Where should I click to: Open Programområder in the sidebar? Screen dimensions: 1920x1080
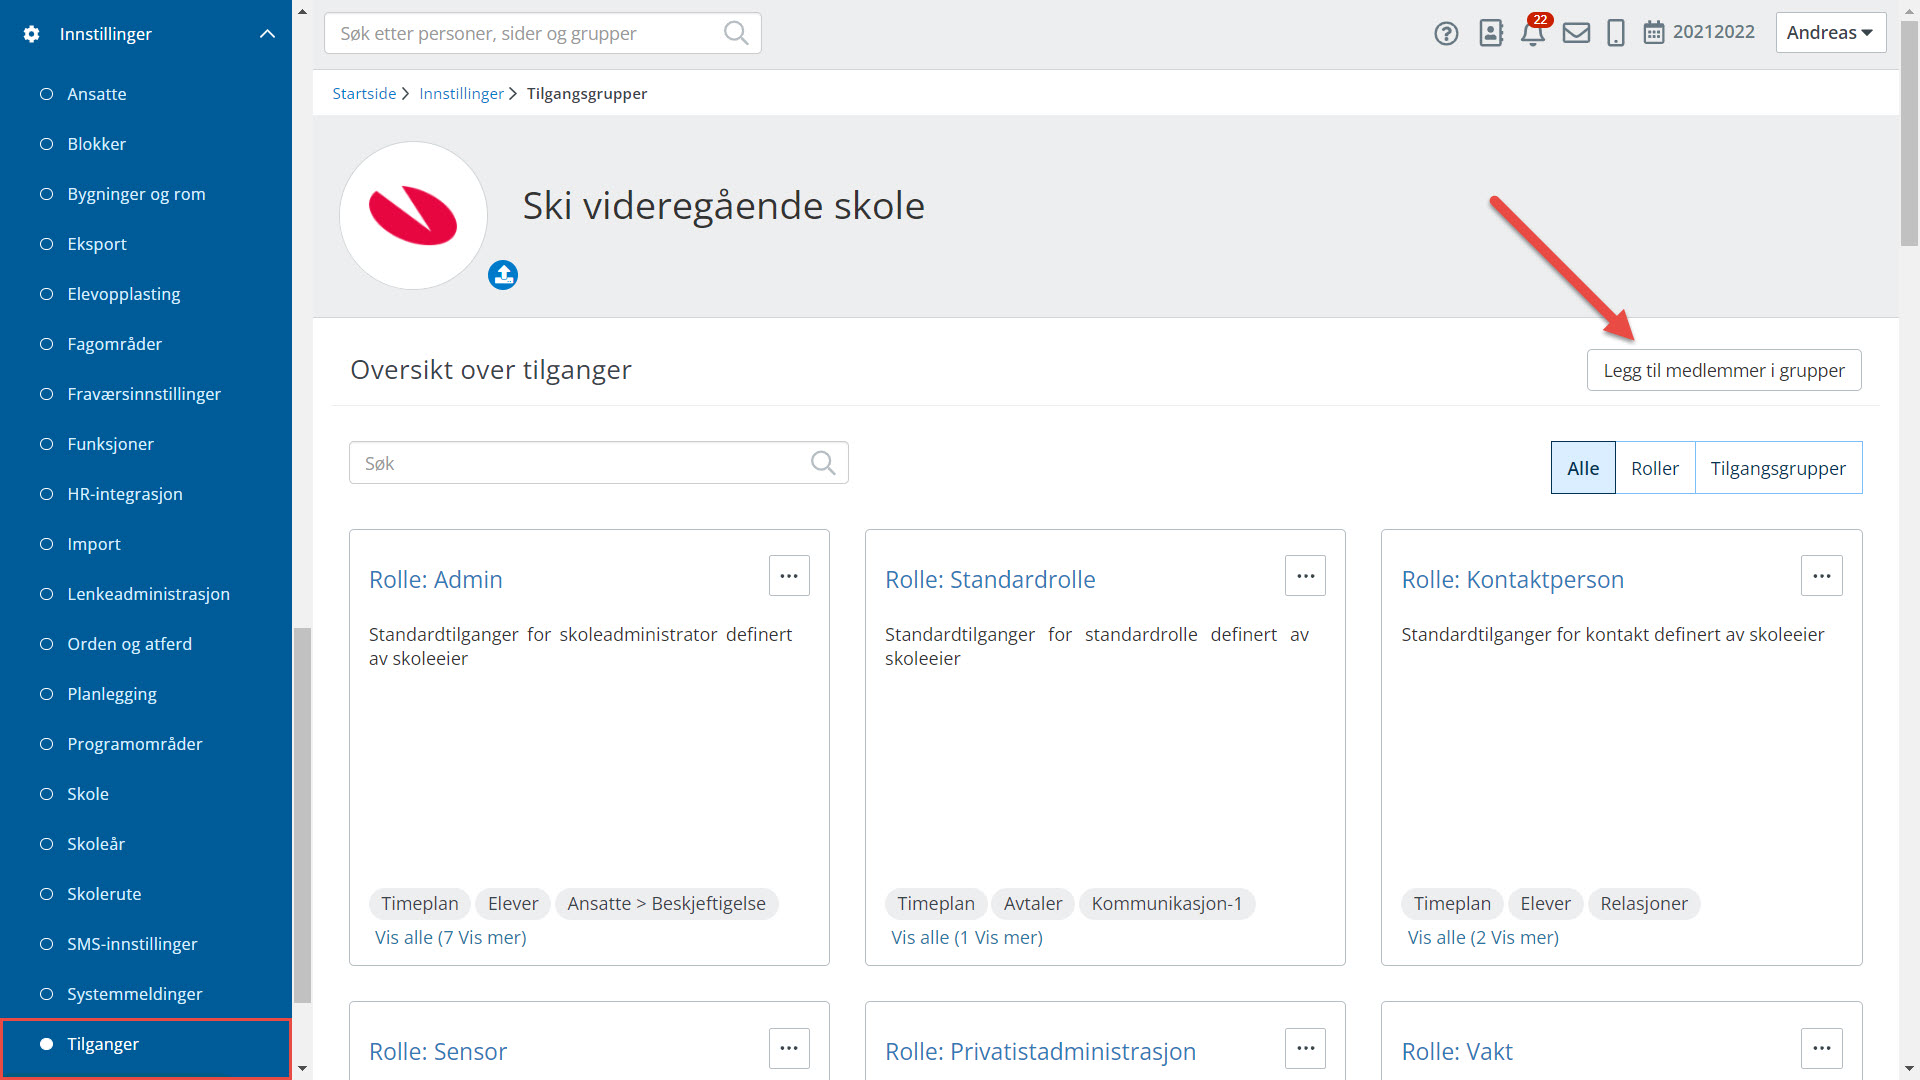click(x=135, y=744)
